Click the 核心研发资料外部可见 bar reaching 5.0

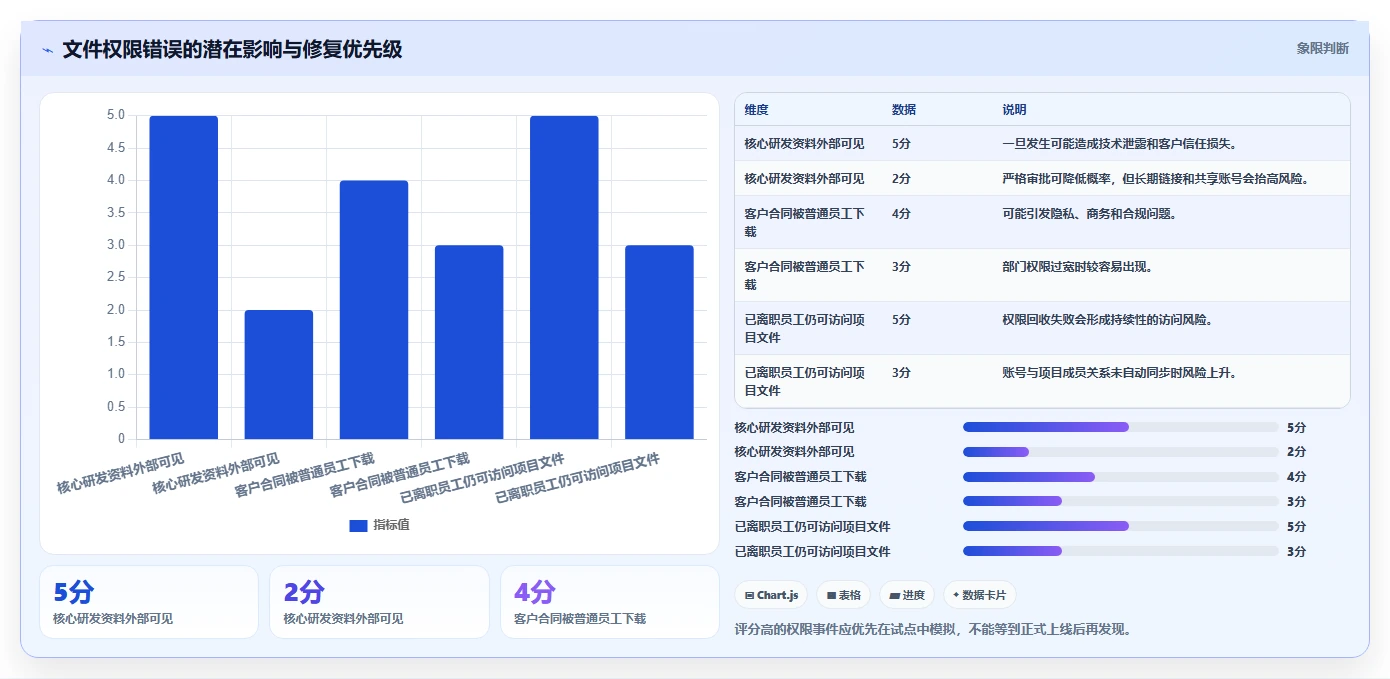pos(184,277)
